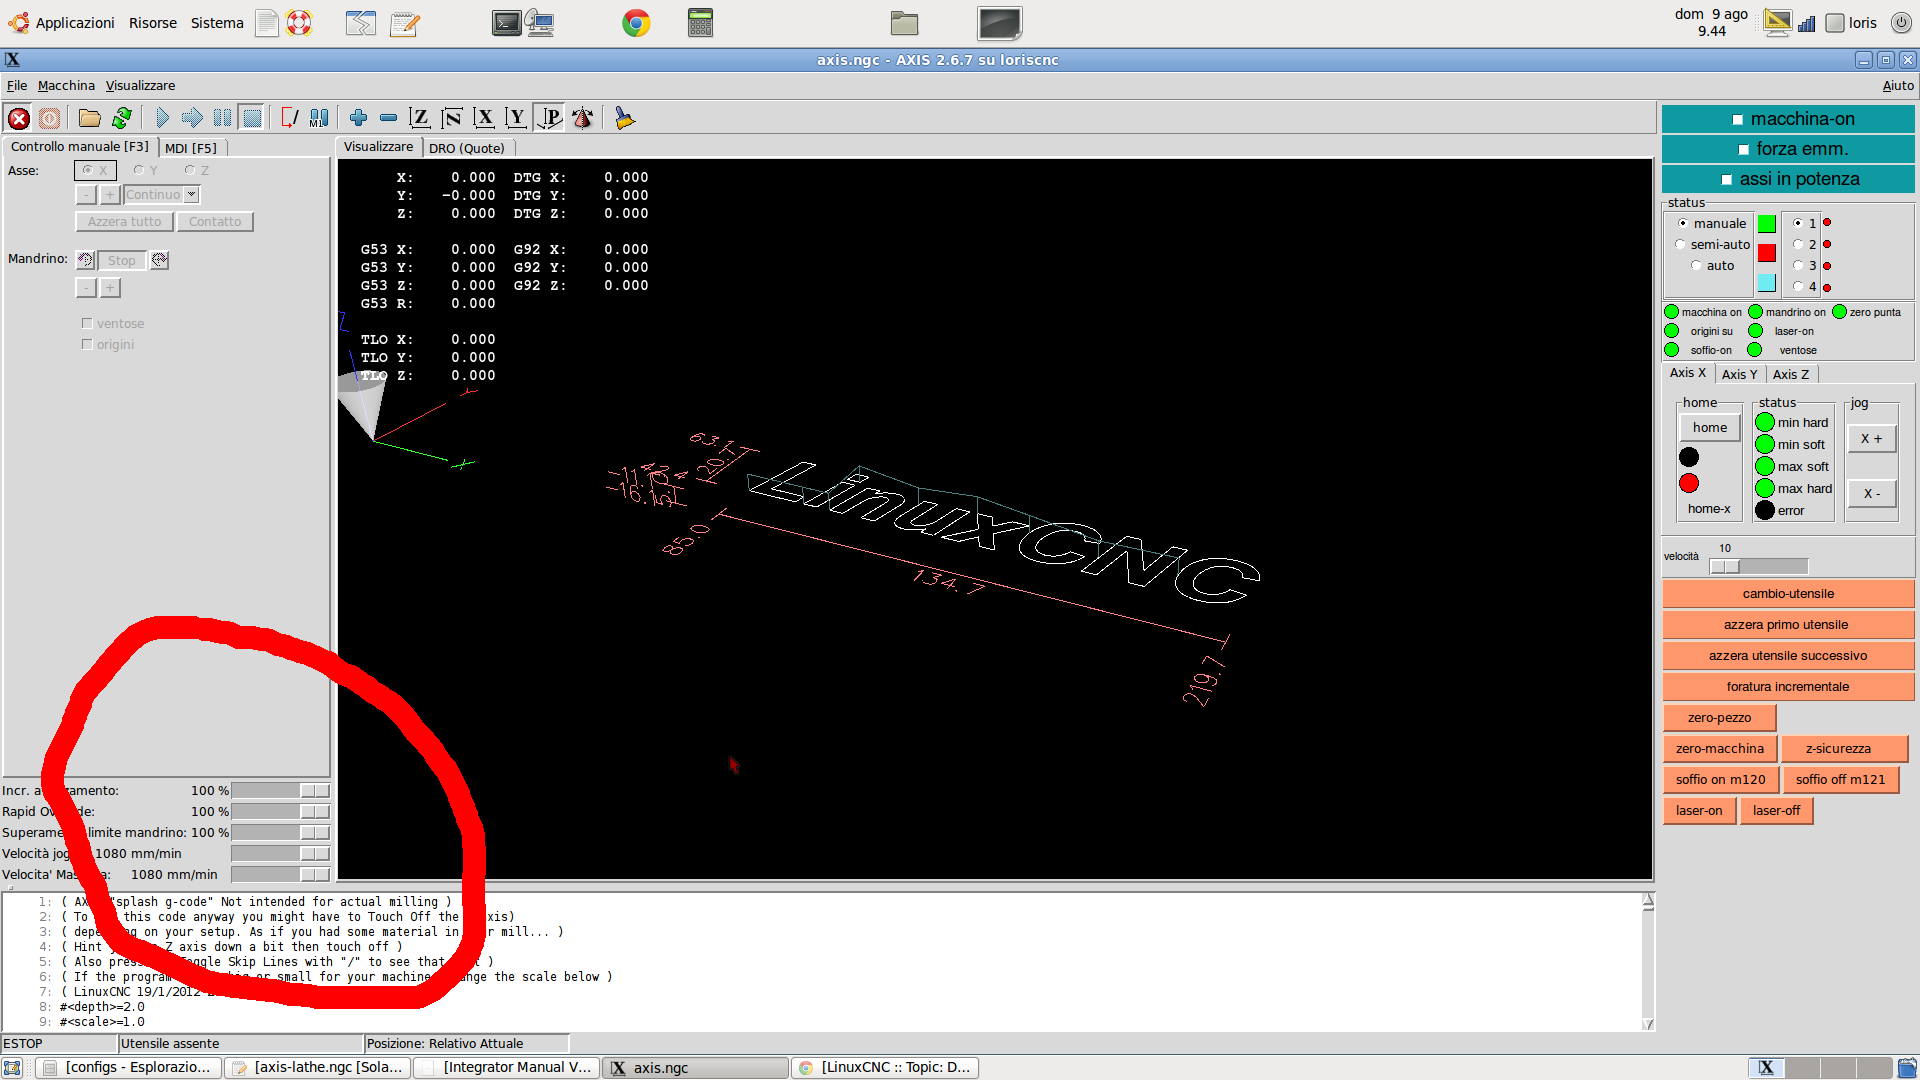Toggle the emergency stop toolbar icon
This screenshot has width=1920, height=1080.
19,119
